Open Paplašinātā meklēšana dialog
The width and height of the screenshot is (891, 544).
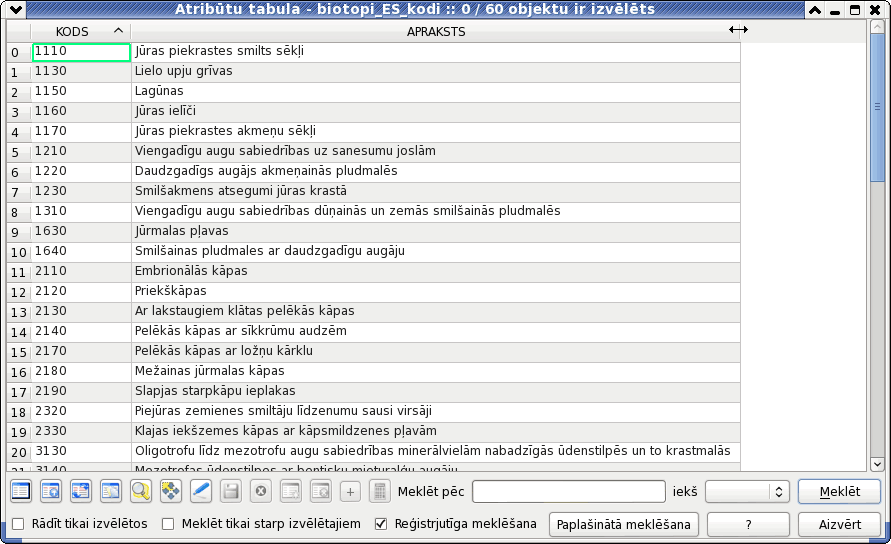pyautogui.click(x=623, y=524)
